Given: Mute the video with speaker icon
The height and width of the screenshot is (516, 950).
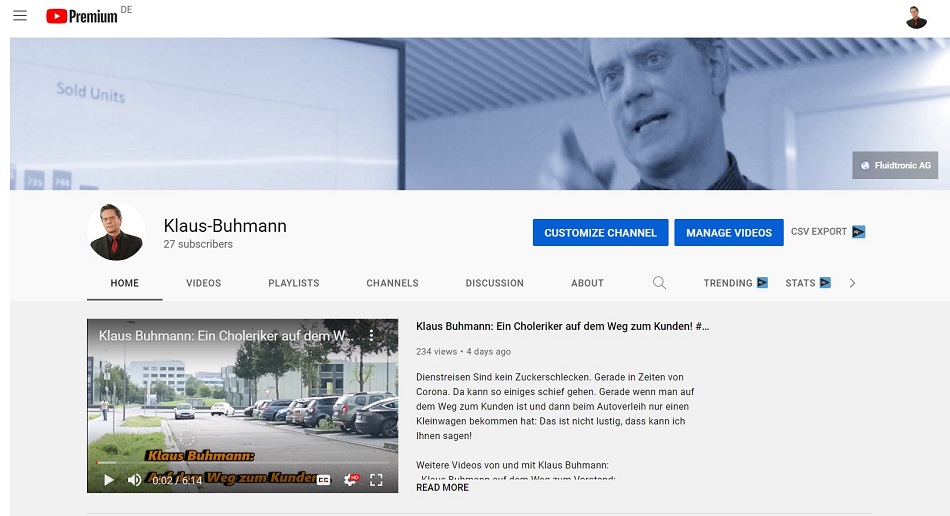Looking at the screenshot, I should [134, 480].
